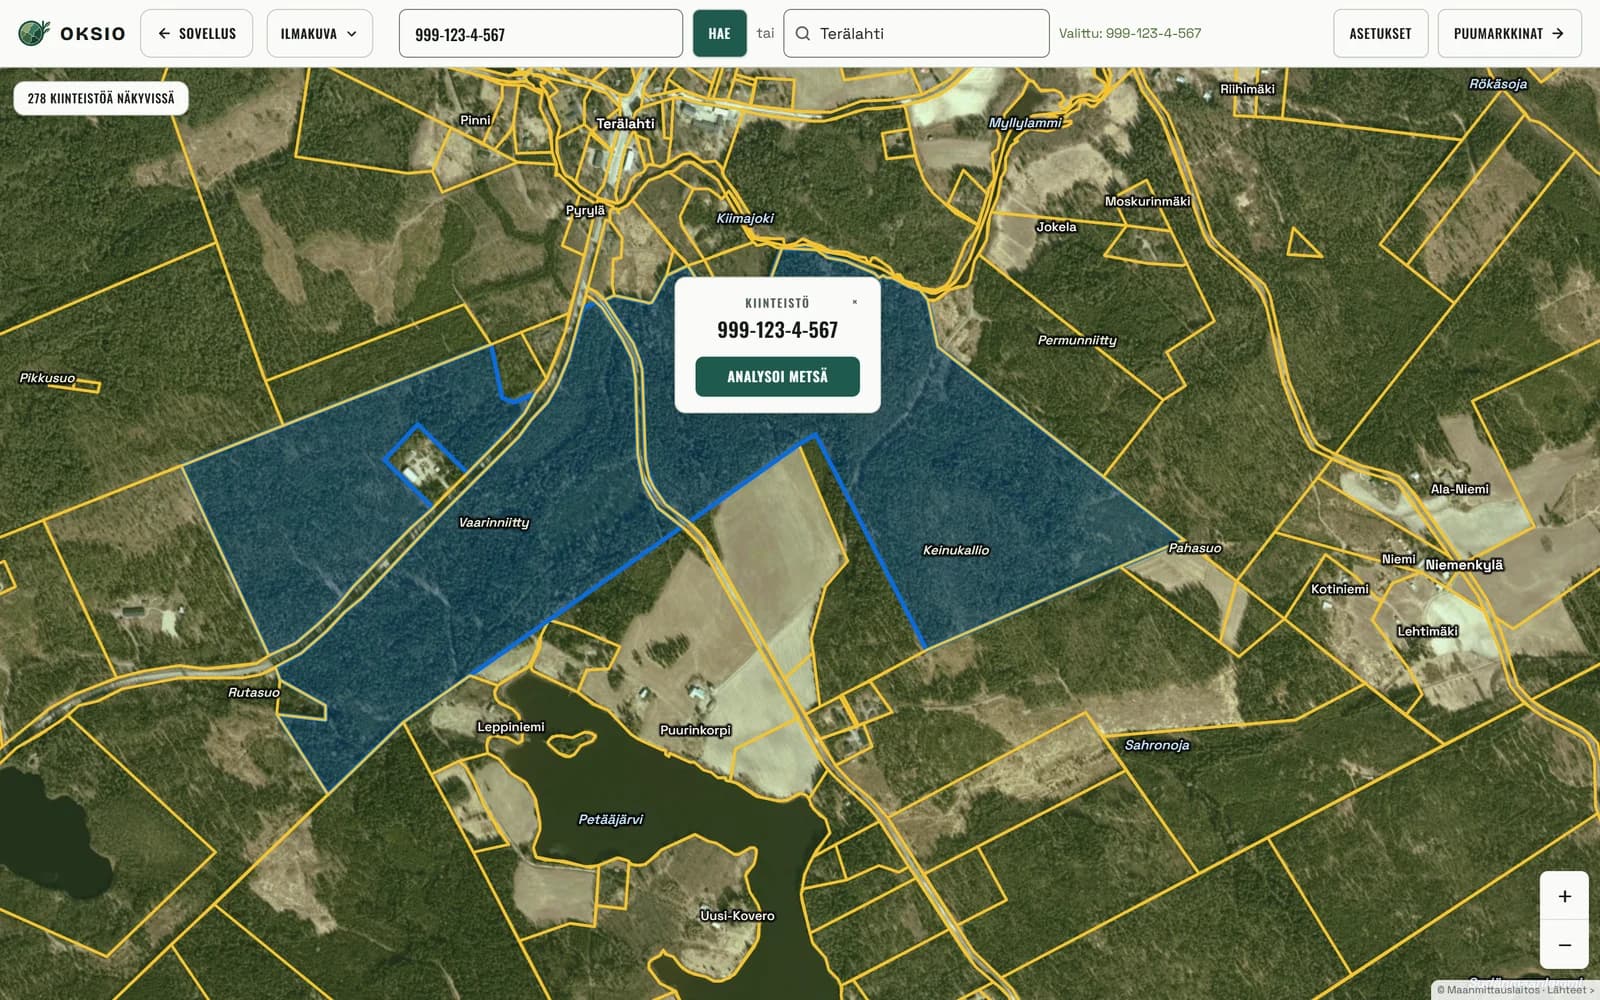Open the Lähteet sources attribution link
This screenshot has height=1000, width=1600.
[1570, 990]
